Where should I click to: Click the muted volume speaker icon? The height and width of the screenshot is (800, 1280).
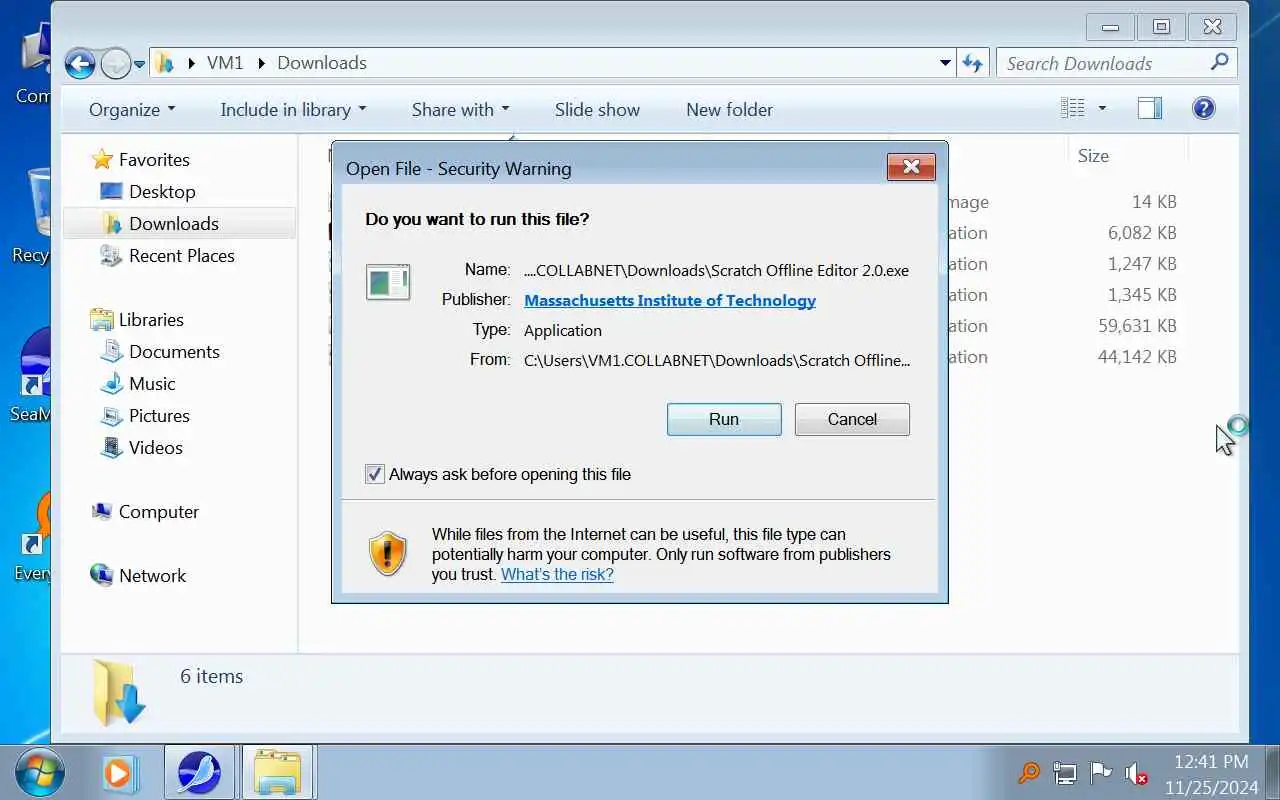click(x=1136, y=772)
